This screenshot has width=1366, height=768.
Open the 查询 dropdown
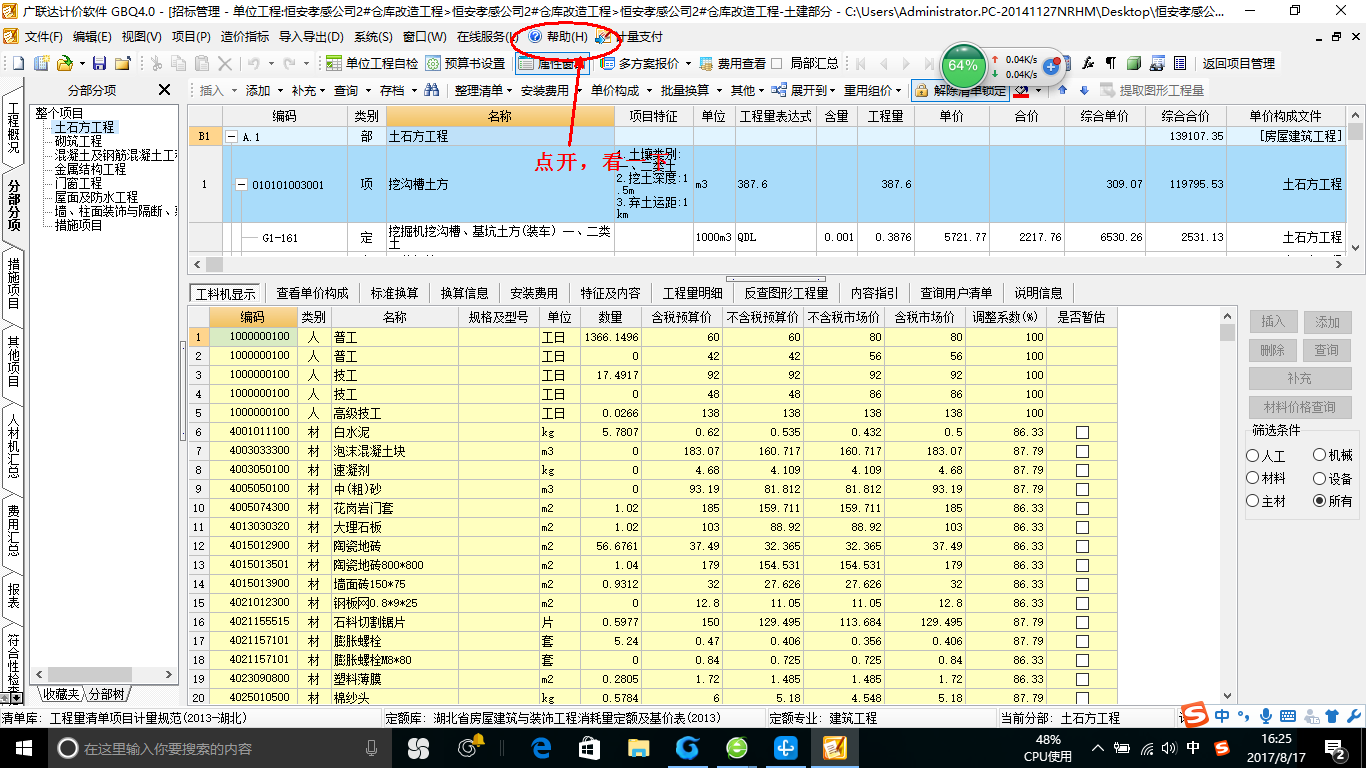click(x=351, y=90)
